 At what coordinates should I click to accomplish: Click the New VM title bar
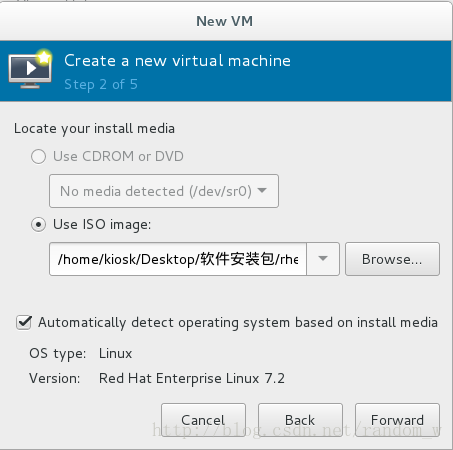tap(225, 21)
